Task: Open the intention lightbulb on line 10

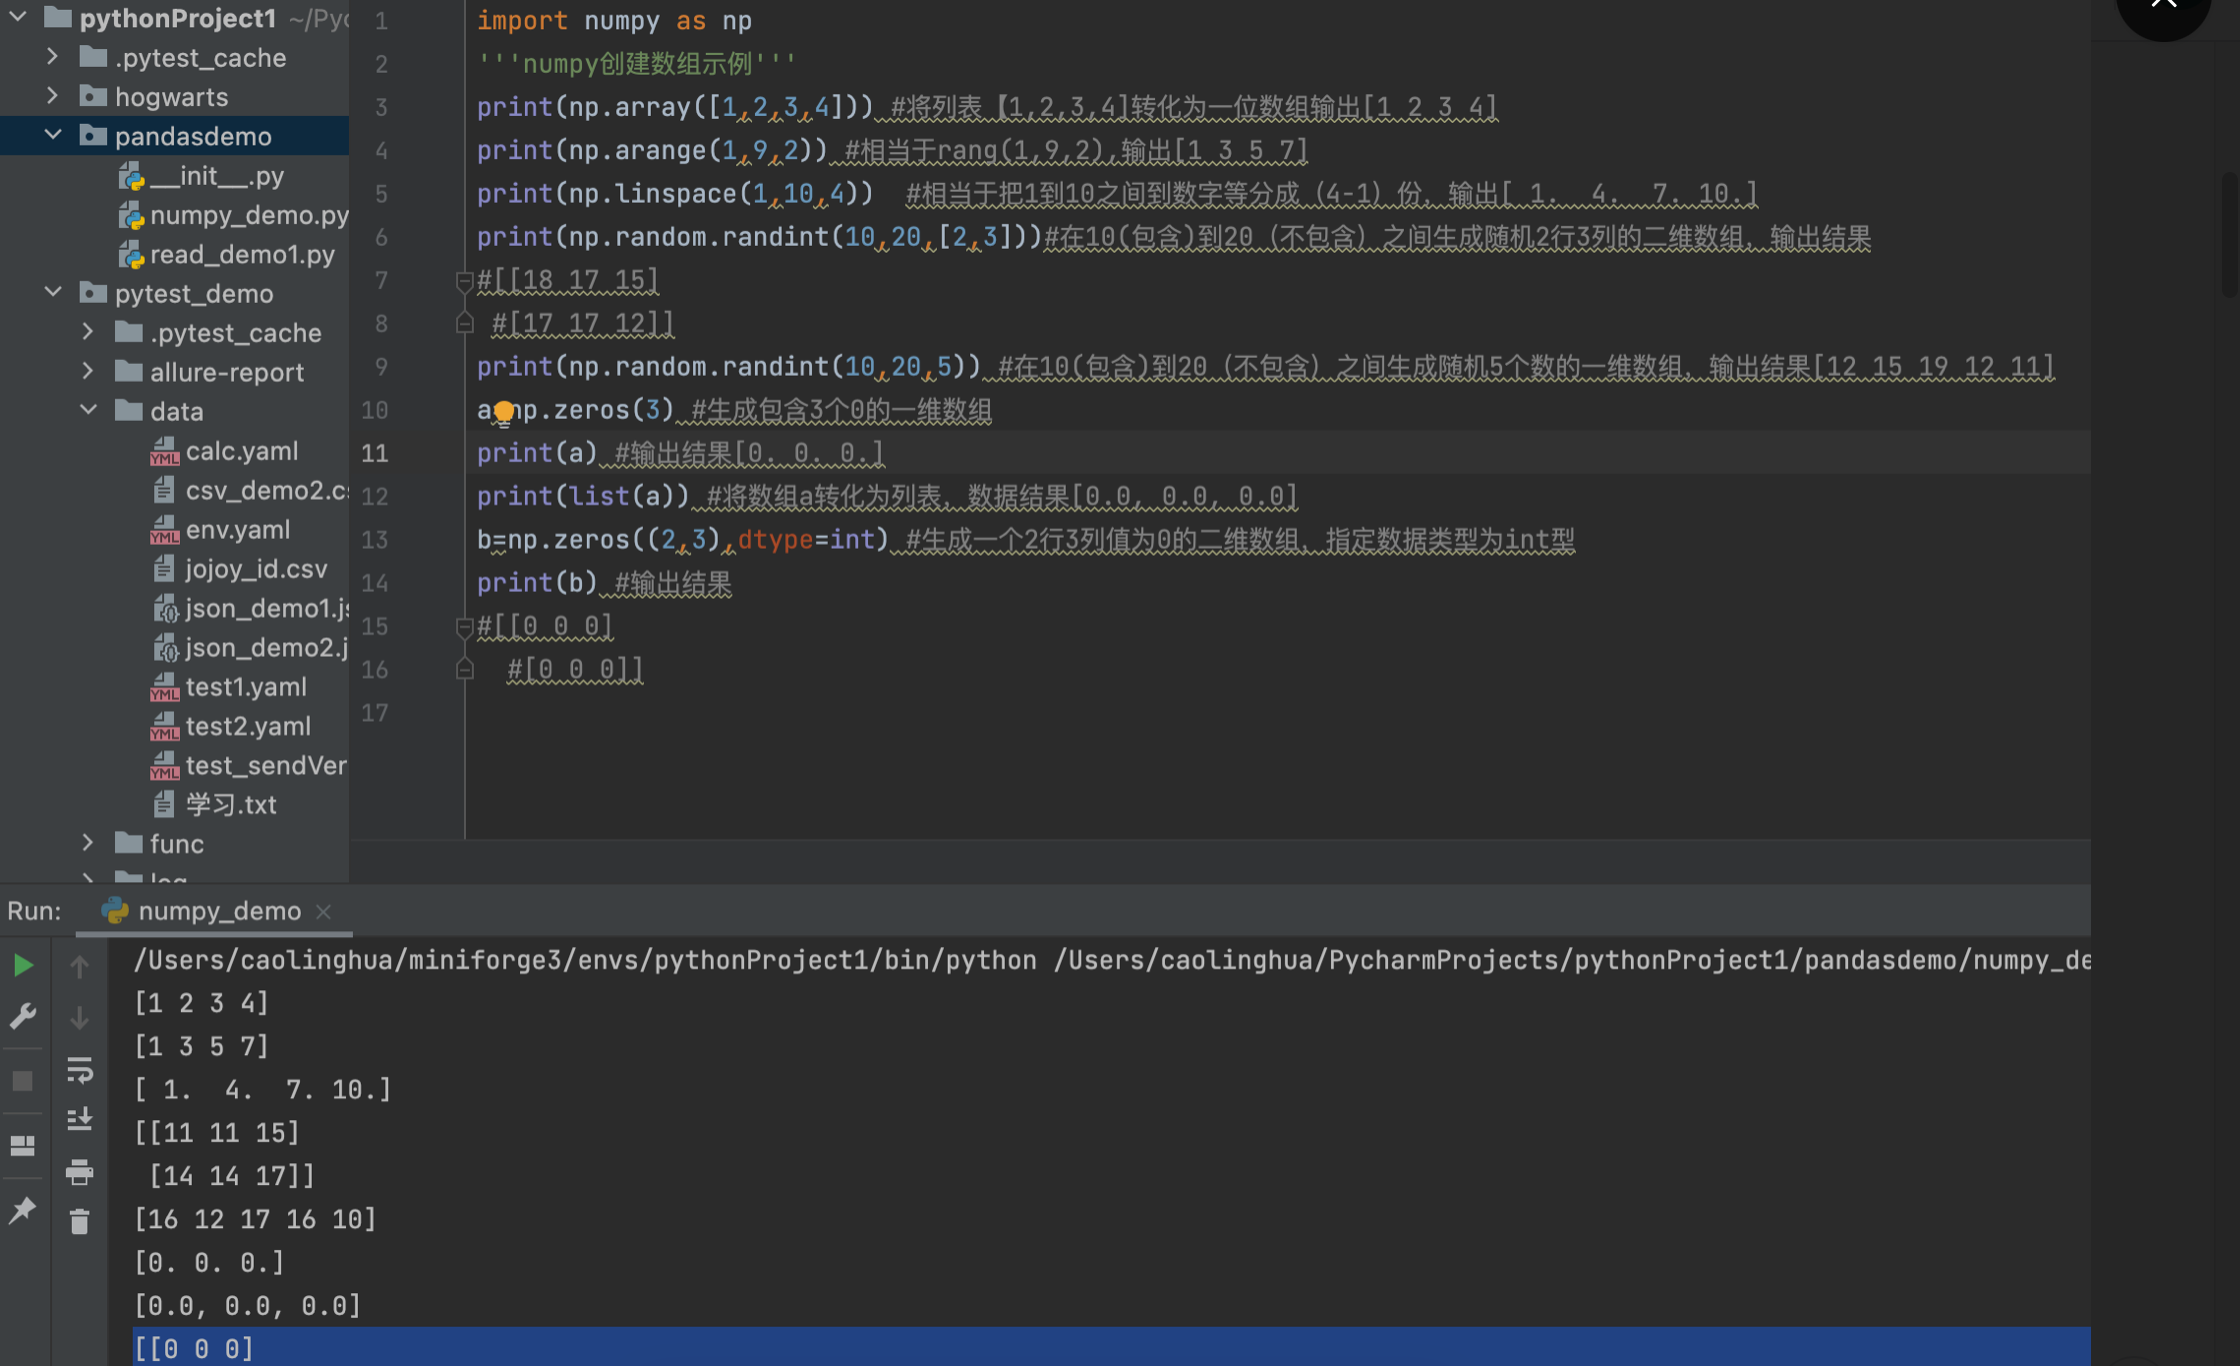Action: coord(504,410)
